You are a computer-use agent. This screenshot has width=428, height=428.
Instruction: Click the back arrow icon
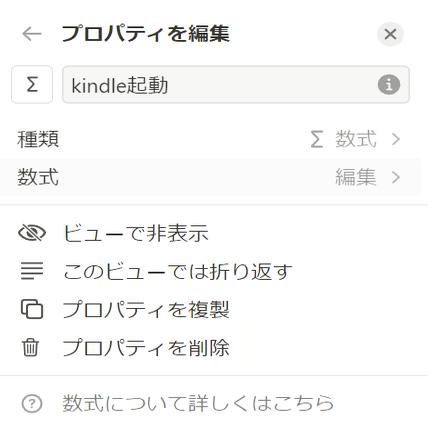[x=32, y=34]
